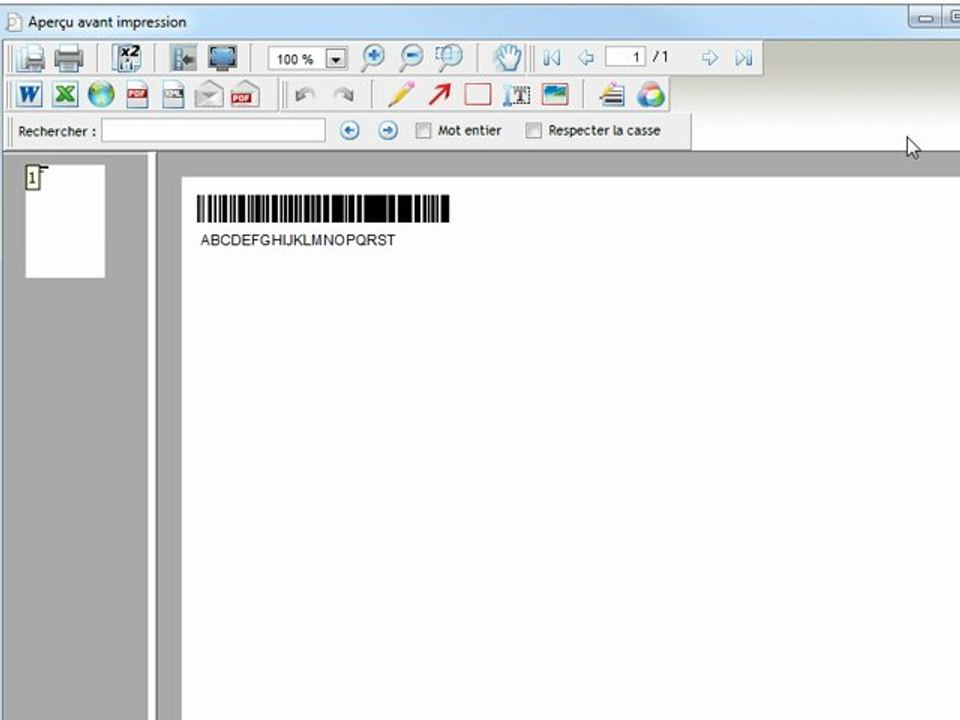Image resolution: width=960 pixels, height=720 pixels.
Task: Select the text box annotation tool
Action: point(516,95)
